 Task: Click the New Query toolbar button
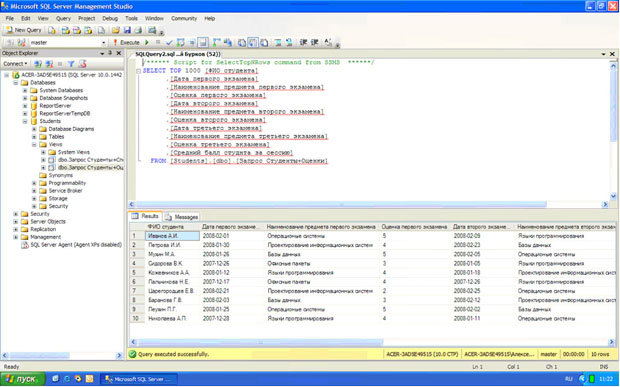pos(24,30)
